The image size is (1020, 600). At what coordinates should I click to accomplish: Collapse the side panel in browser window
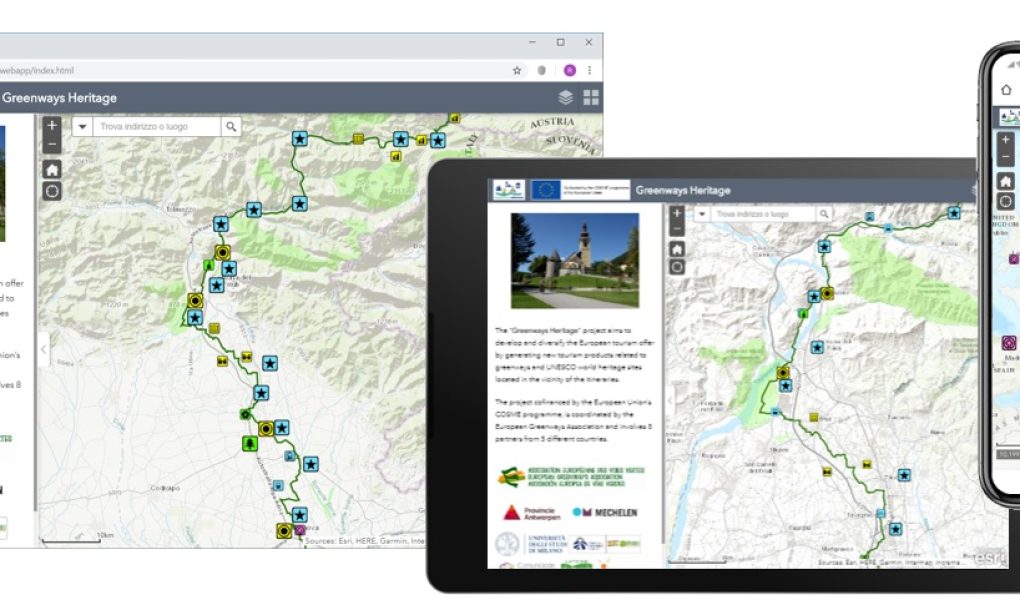(43, 349)
